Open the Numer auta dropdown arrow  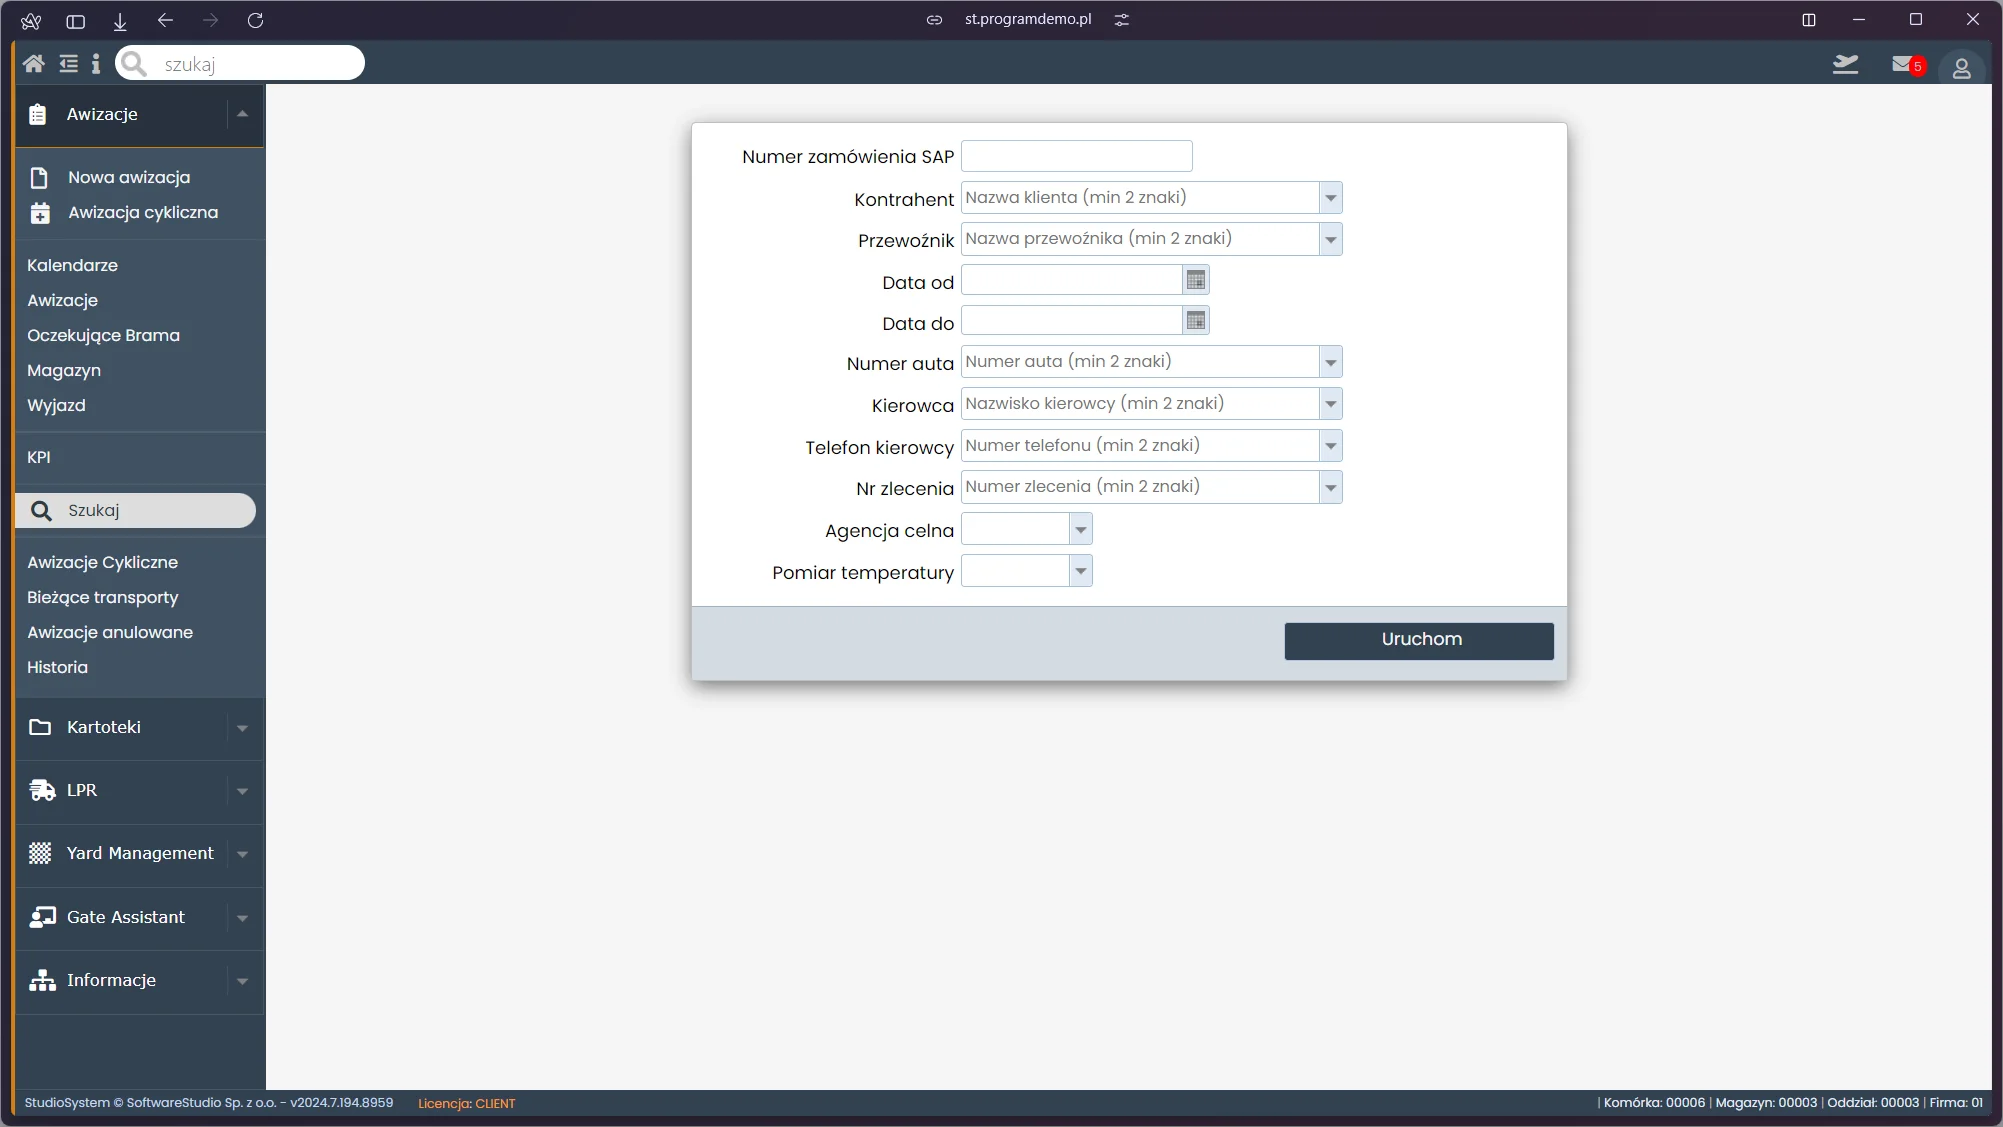[1330, 362]
